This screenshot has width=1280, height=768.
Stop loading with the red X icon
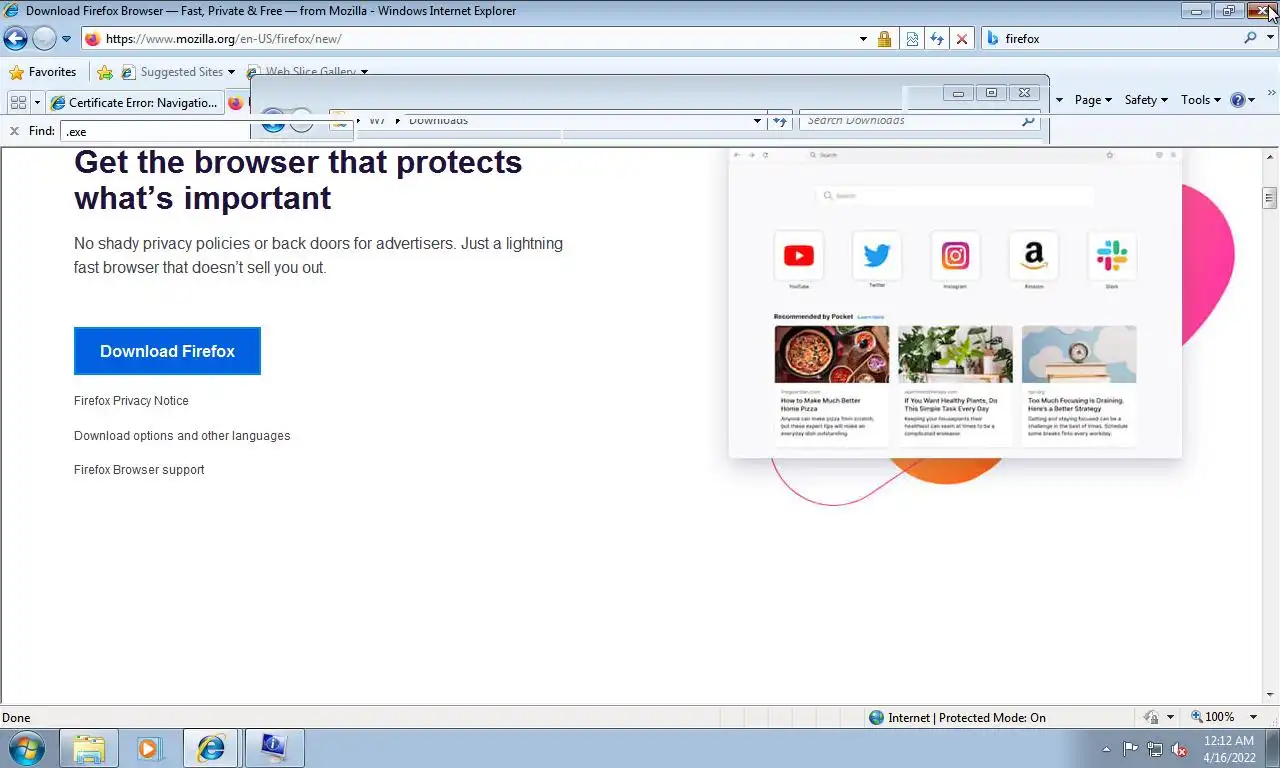pos(962,39)
